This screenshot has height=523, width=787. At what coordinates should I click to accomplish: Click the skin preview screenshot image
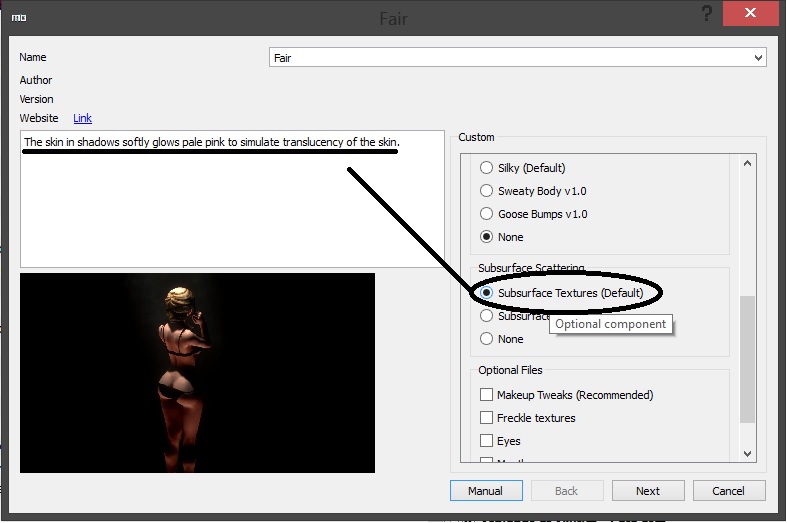click(x=197, y=373)
